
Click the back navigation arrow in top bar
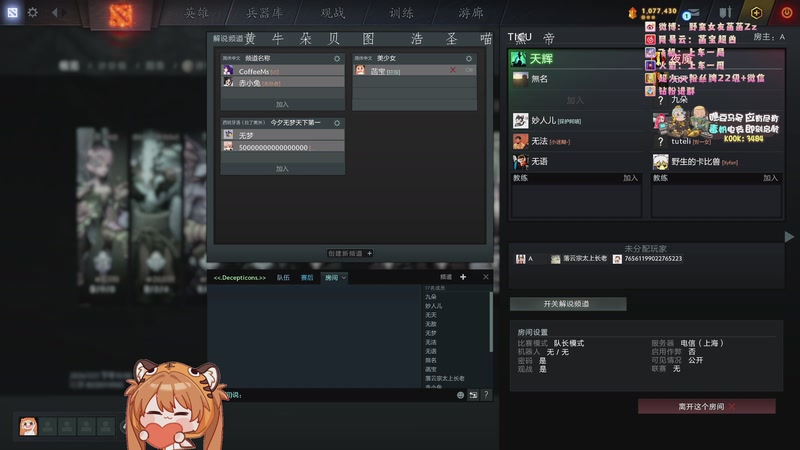point(54,12)
